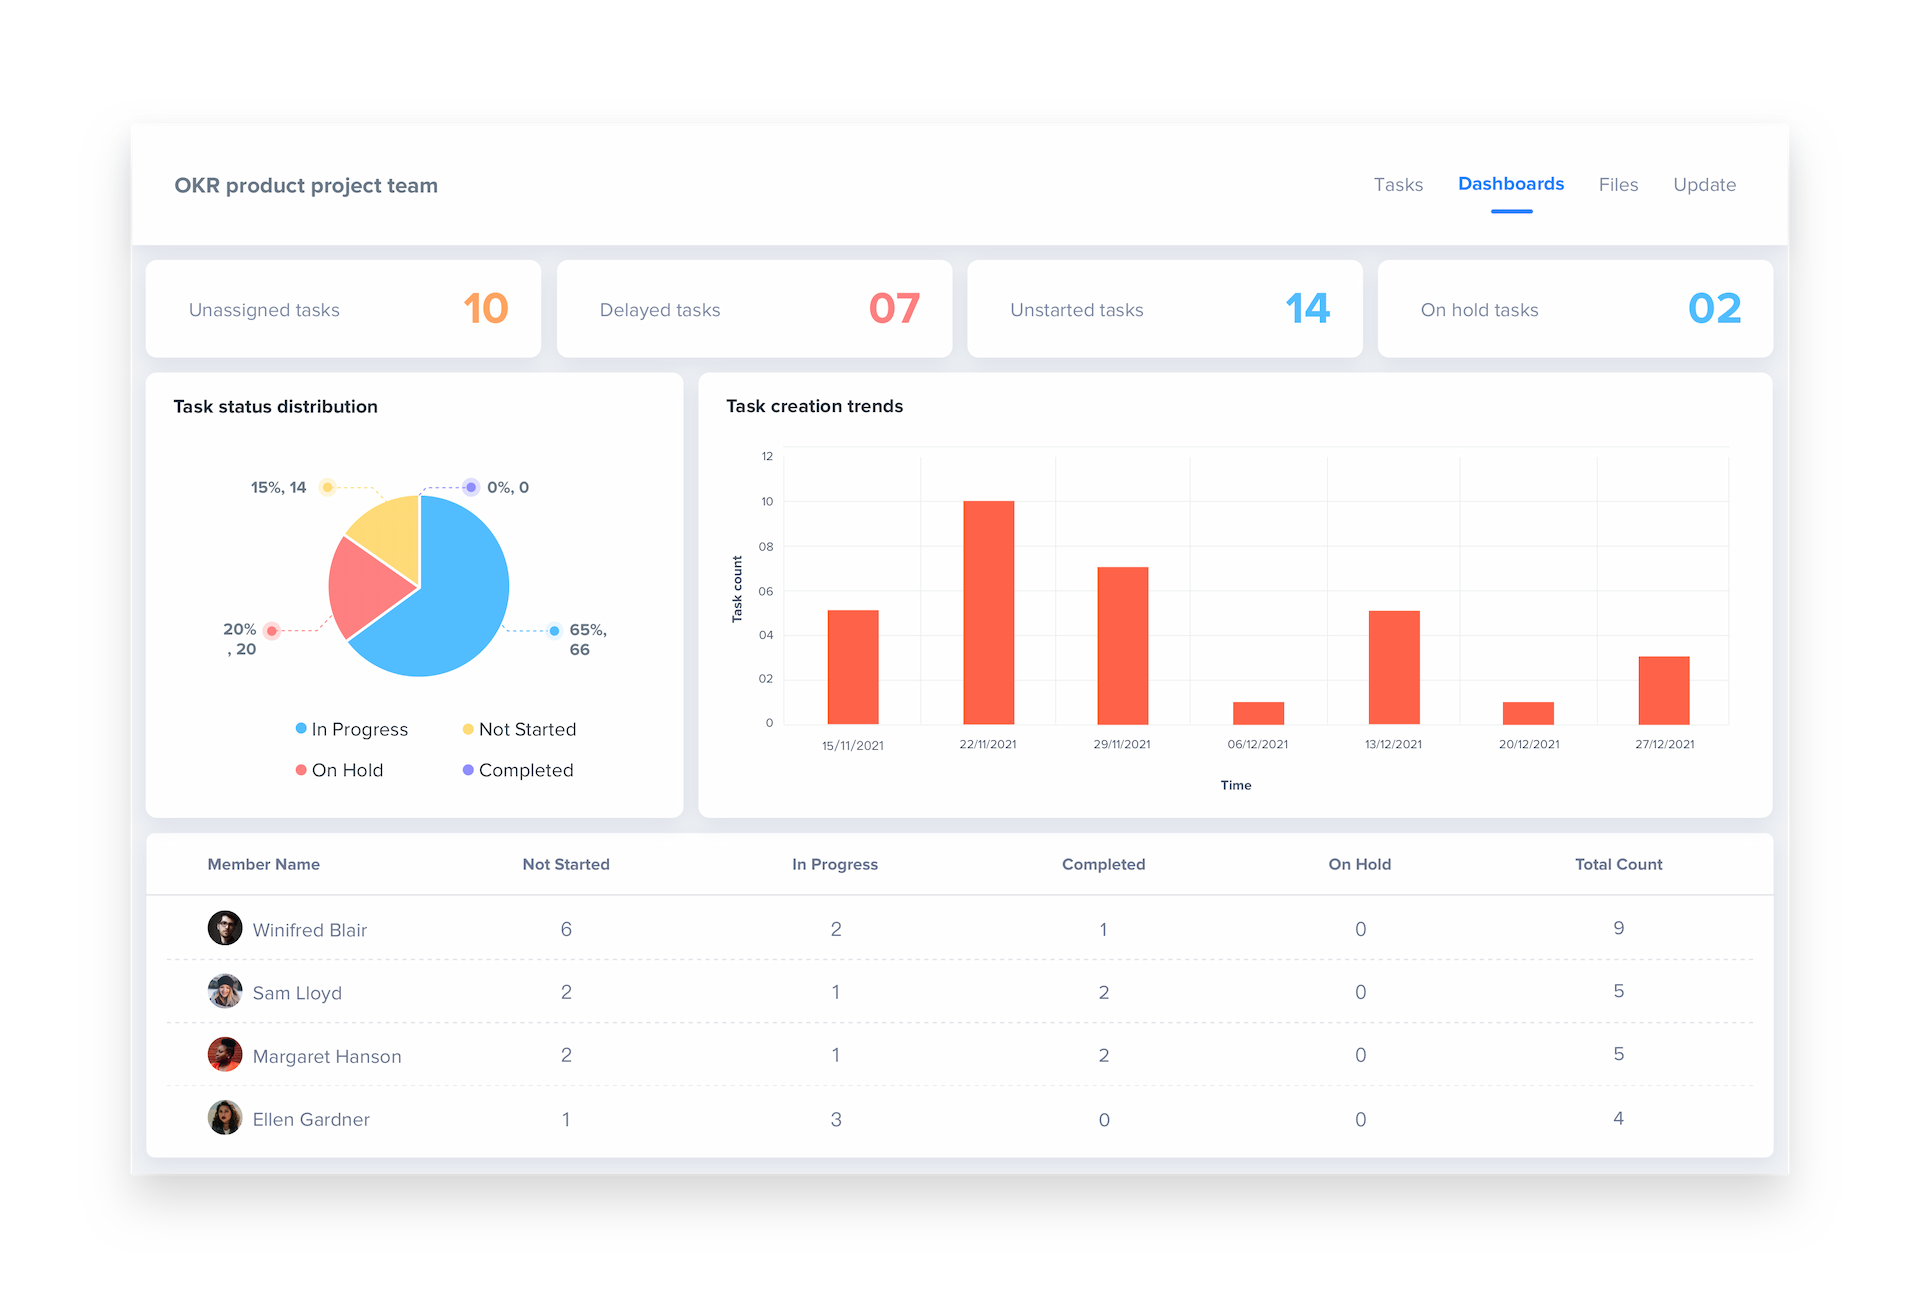1920x1298 pixels.
Task: Click the name Sam Lloyd
Action: (x=297, y=993)
